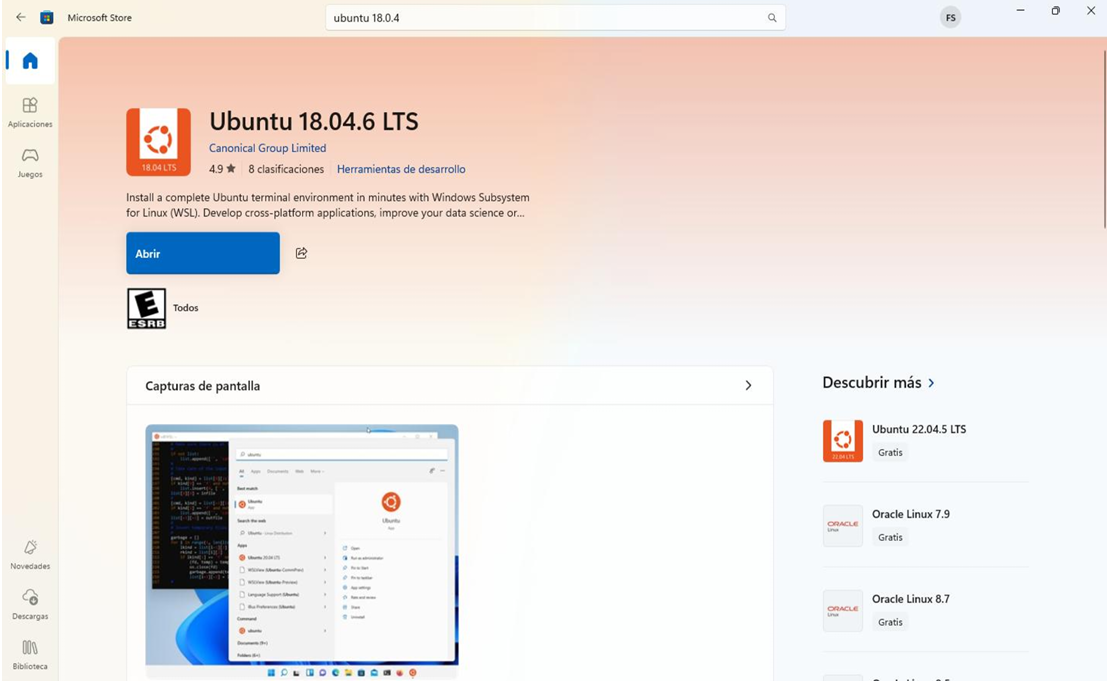Open the Juegos section

pyautogui.click(x=29, y=161)
